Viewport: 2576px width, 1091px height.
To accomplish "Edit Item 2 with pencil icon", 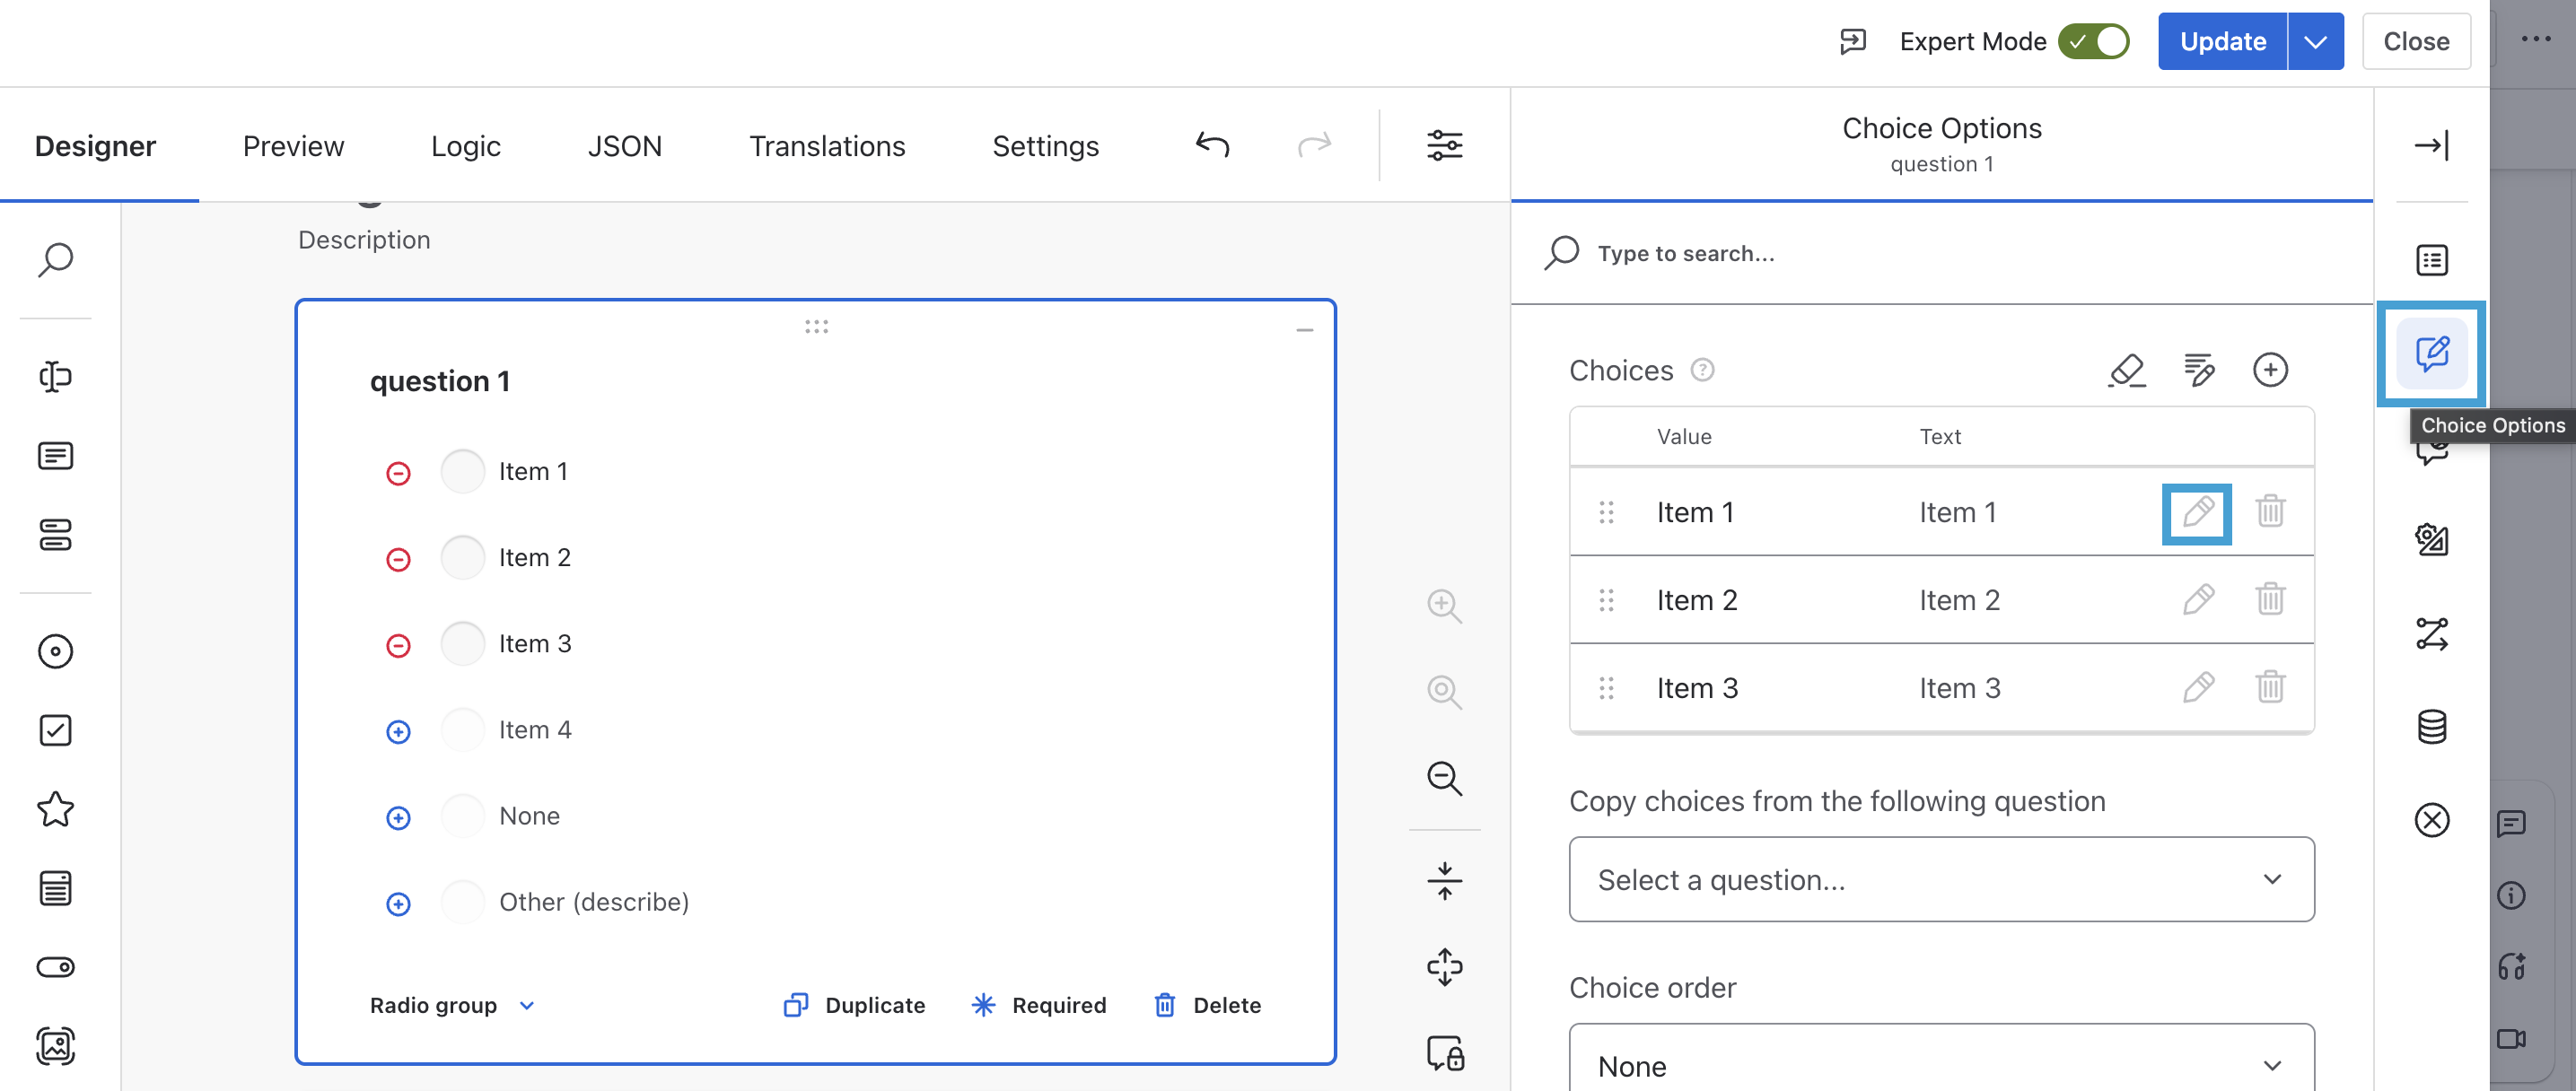I will coord(2197,600).
